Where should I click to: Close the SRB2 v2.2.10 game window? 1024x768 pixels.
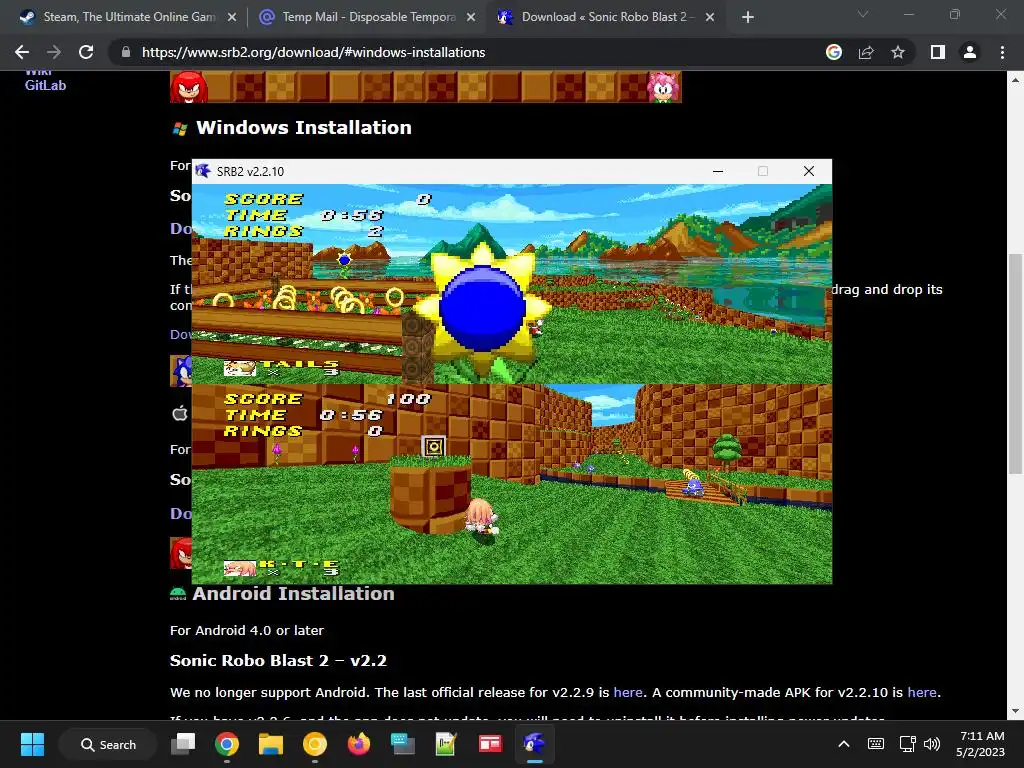click(x=808, y=171)
